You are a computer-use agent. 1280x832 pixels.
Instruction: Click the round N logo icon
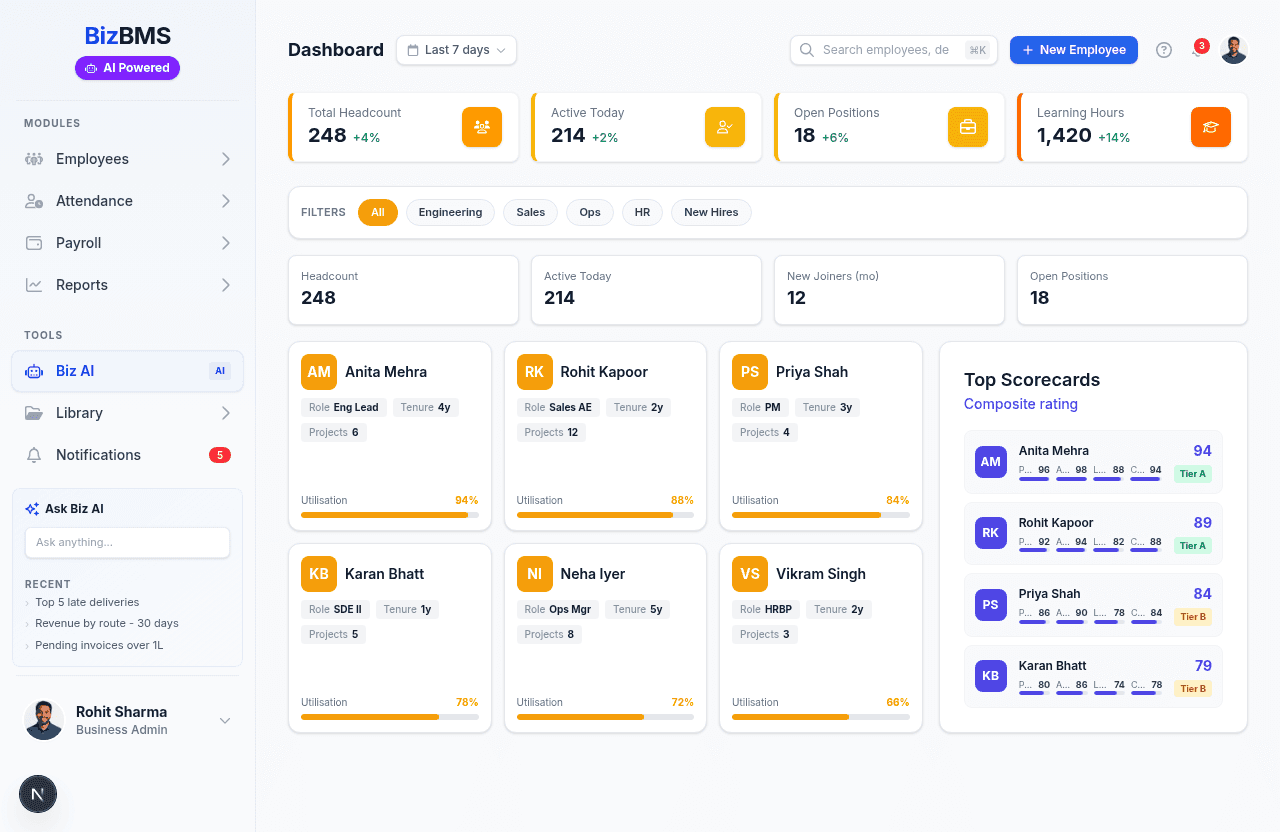click(38, 794)
